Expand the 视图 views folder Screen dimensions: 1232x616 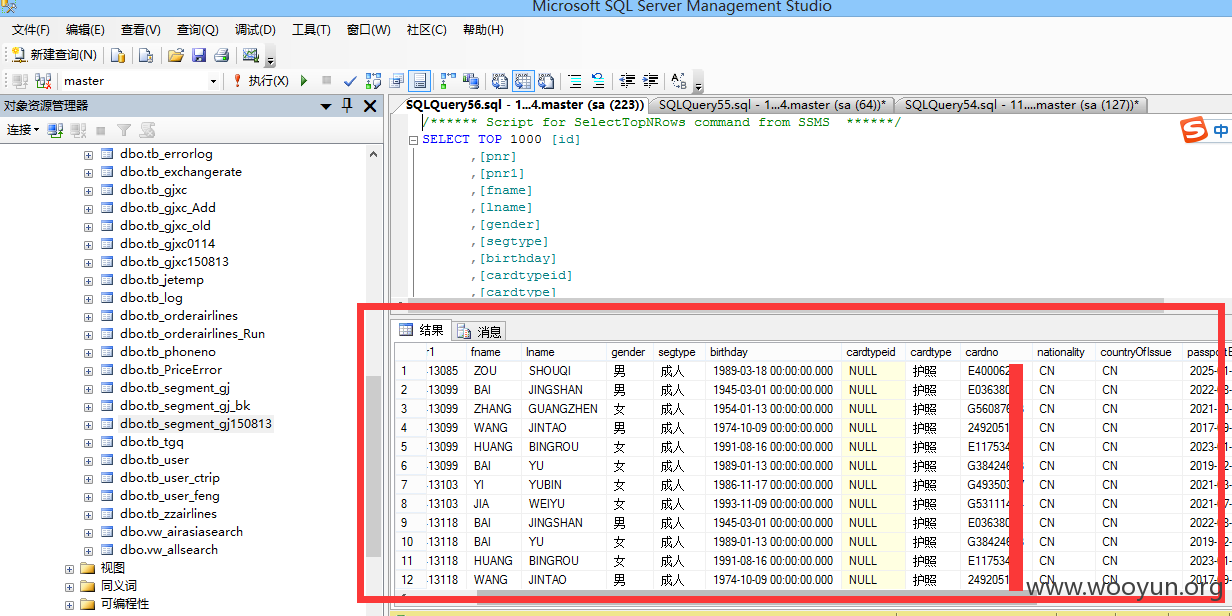pos(70,568)
